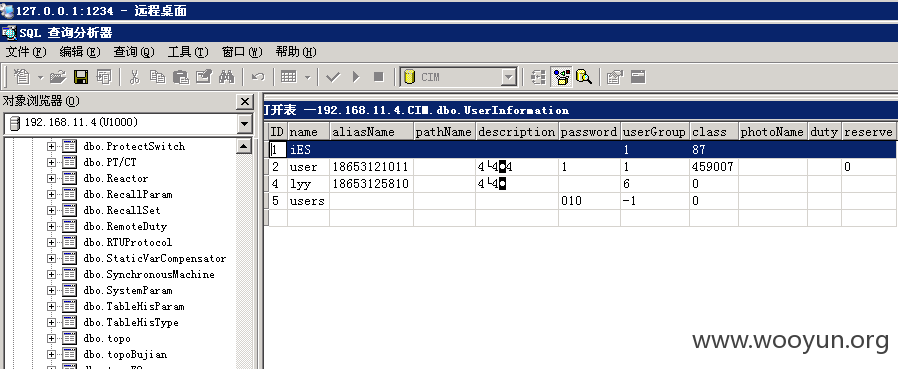This screenshot has width=898, height=369.
Task: Open the CIM database dropdown
Action: click(508, 77)
